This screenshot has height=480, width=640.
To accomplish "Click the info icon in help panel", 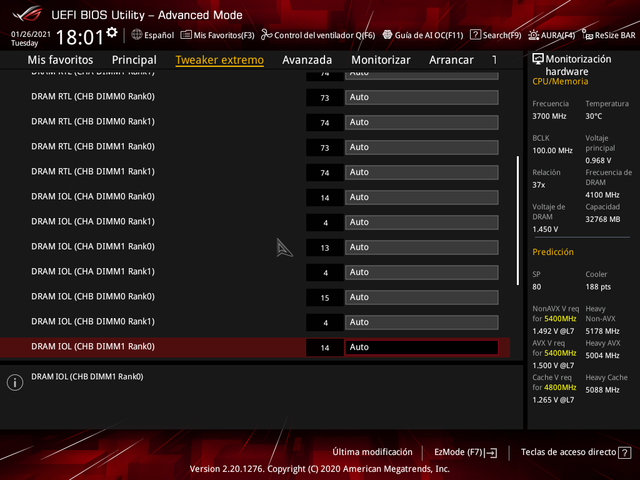I will point(15,382).
